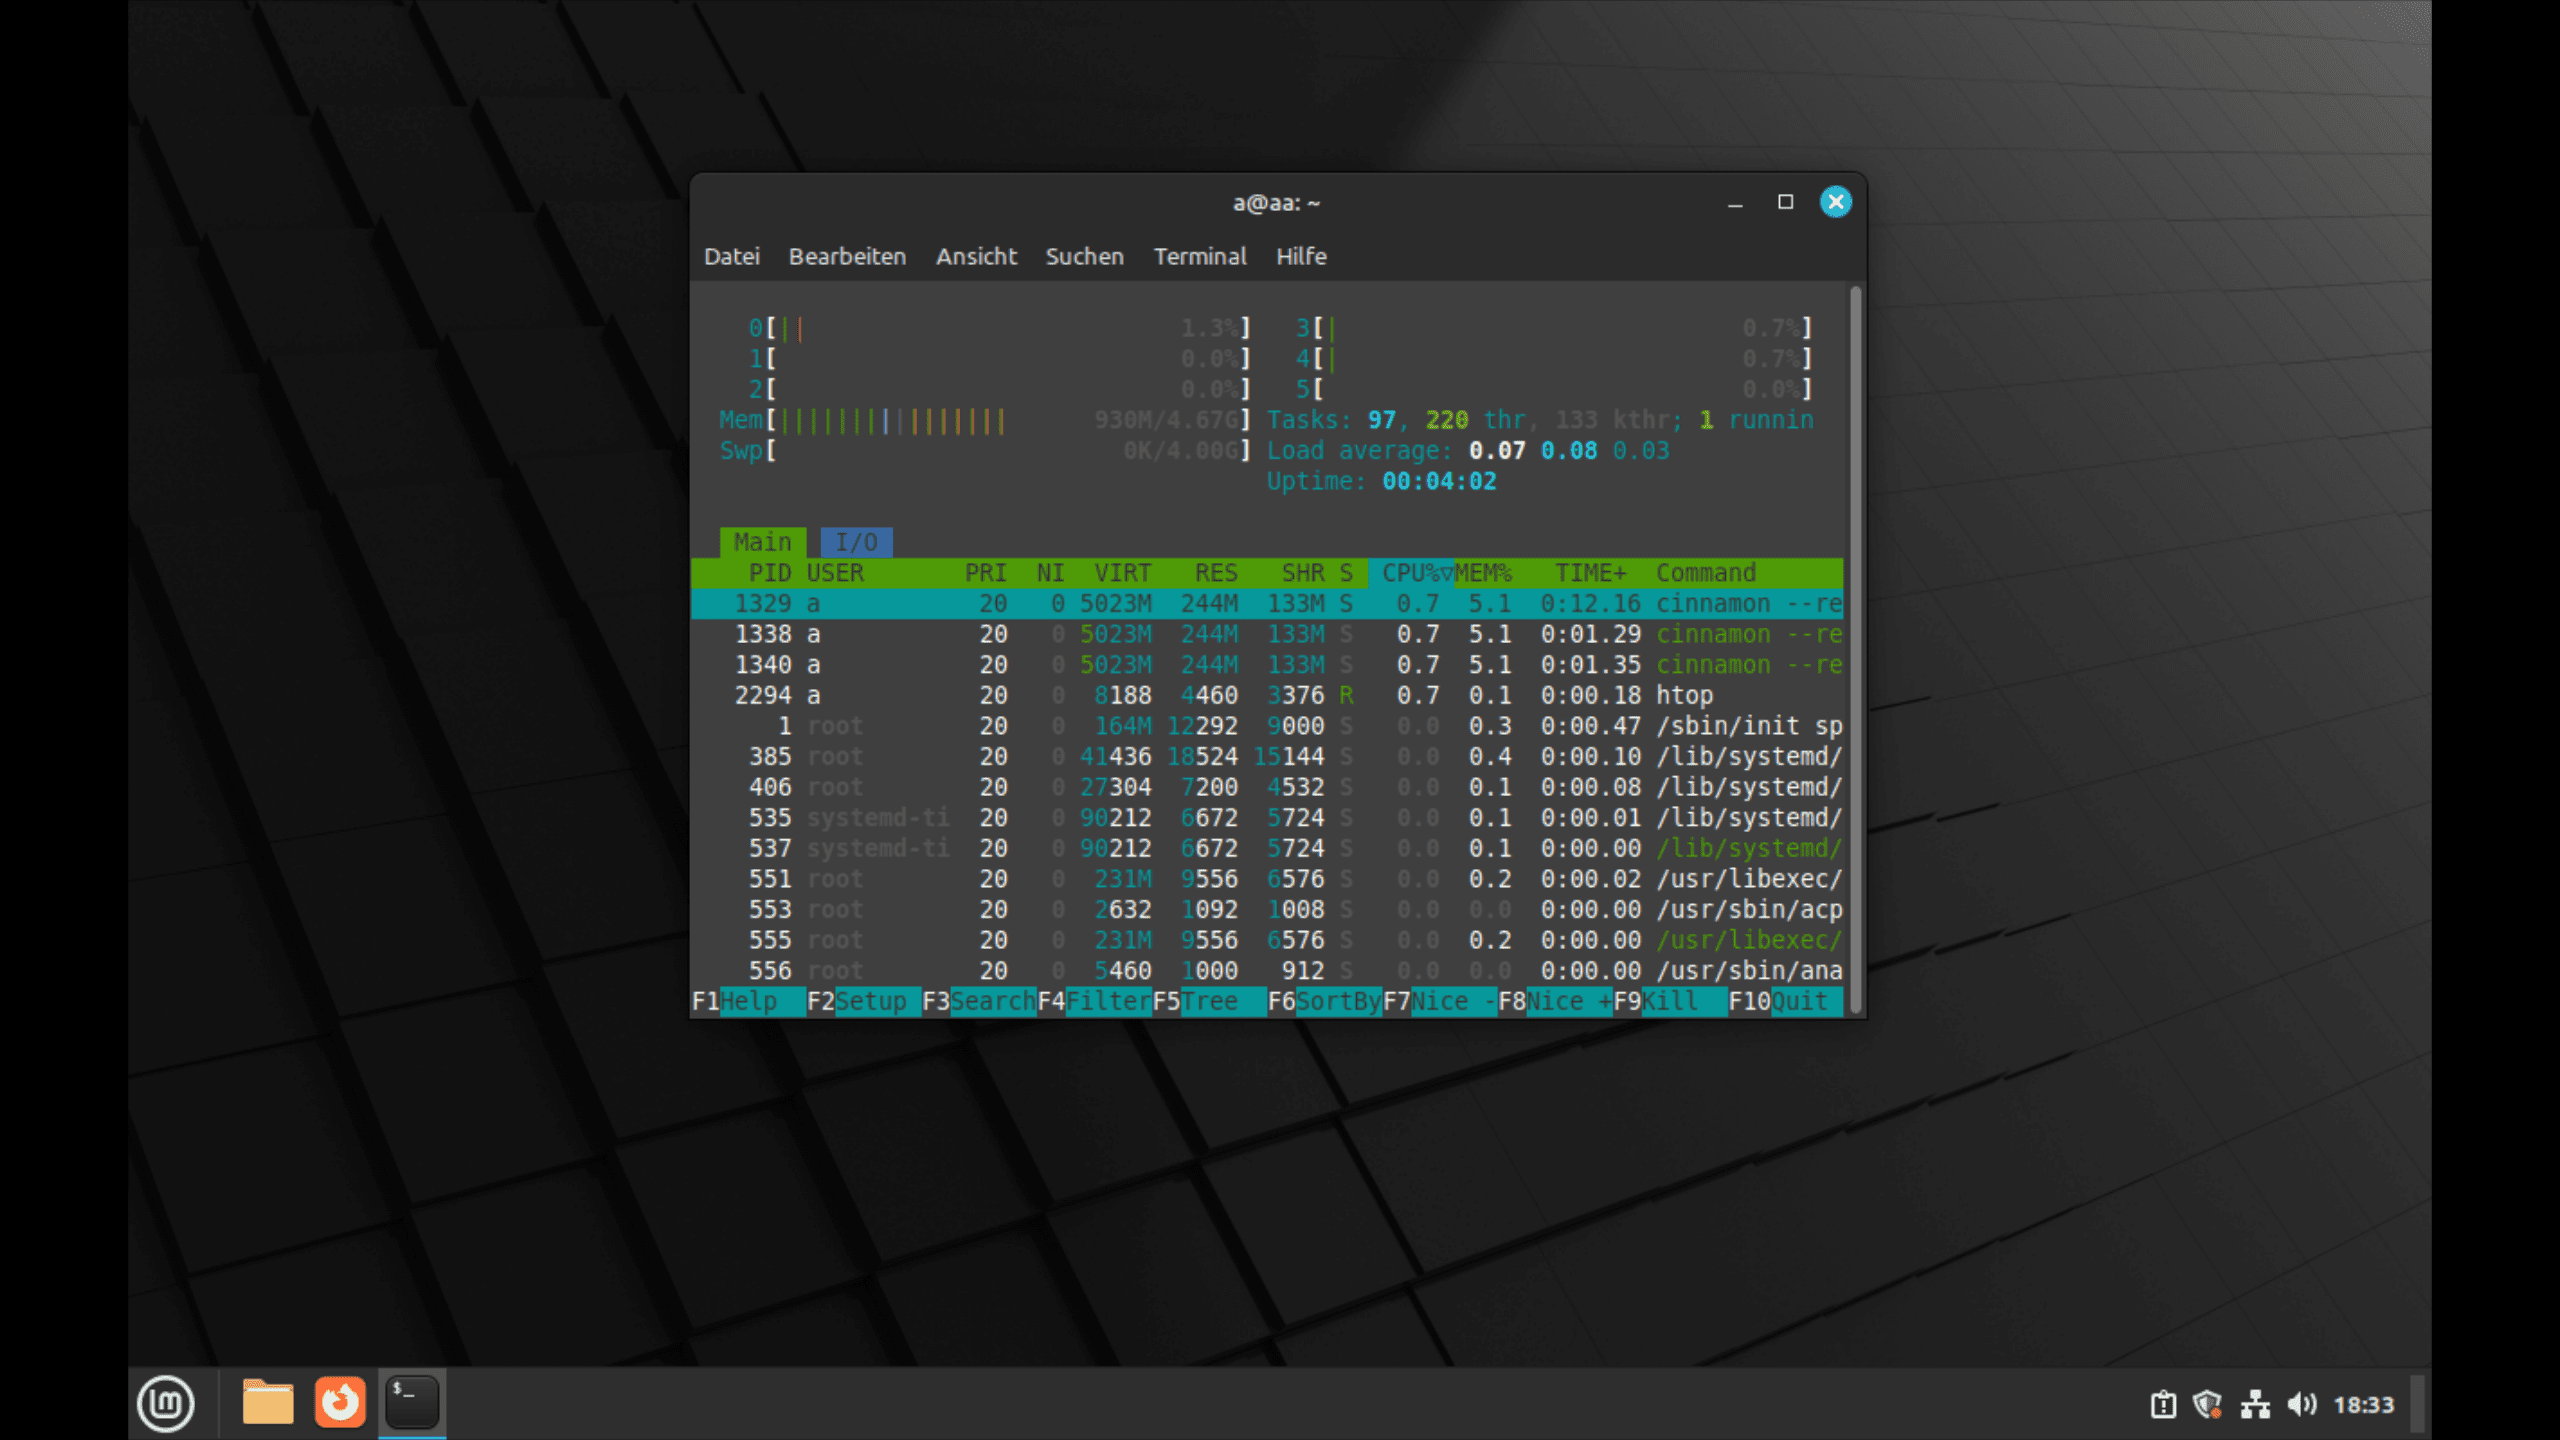The image size is (2560, 1440).
Task: Toggle the CPU% sort direction arrow header
Action: click(x=1411, y=573)
